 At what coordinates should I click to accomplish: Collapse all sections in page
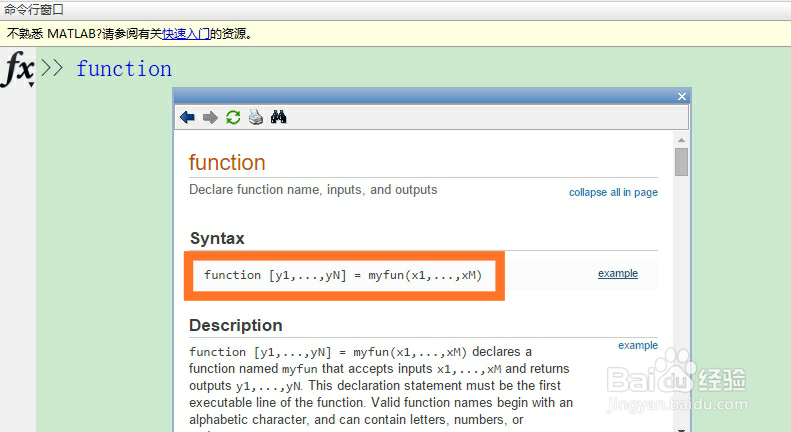click(613, 192)
